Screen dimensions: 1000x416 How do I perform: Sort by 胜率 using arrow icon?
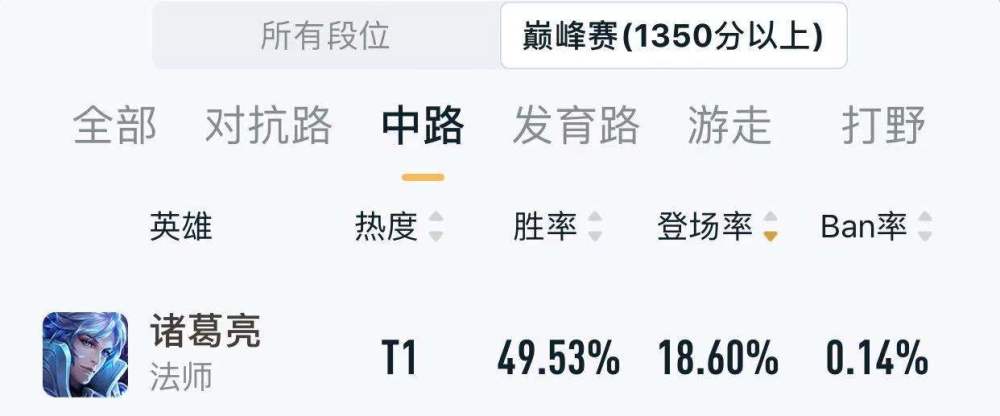point(595,227)
